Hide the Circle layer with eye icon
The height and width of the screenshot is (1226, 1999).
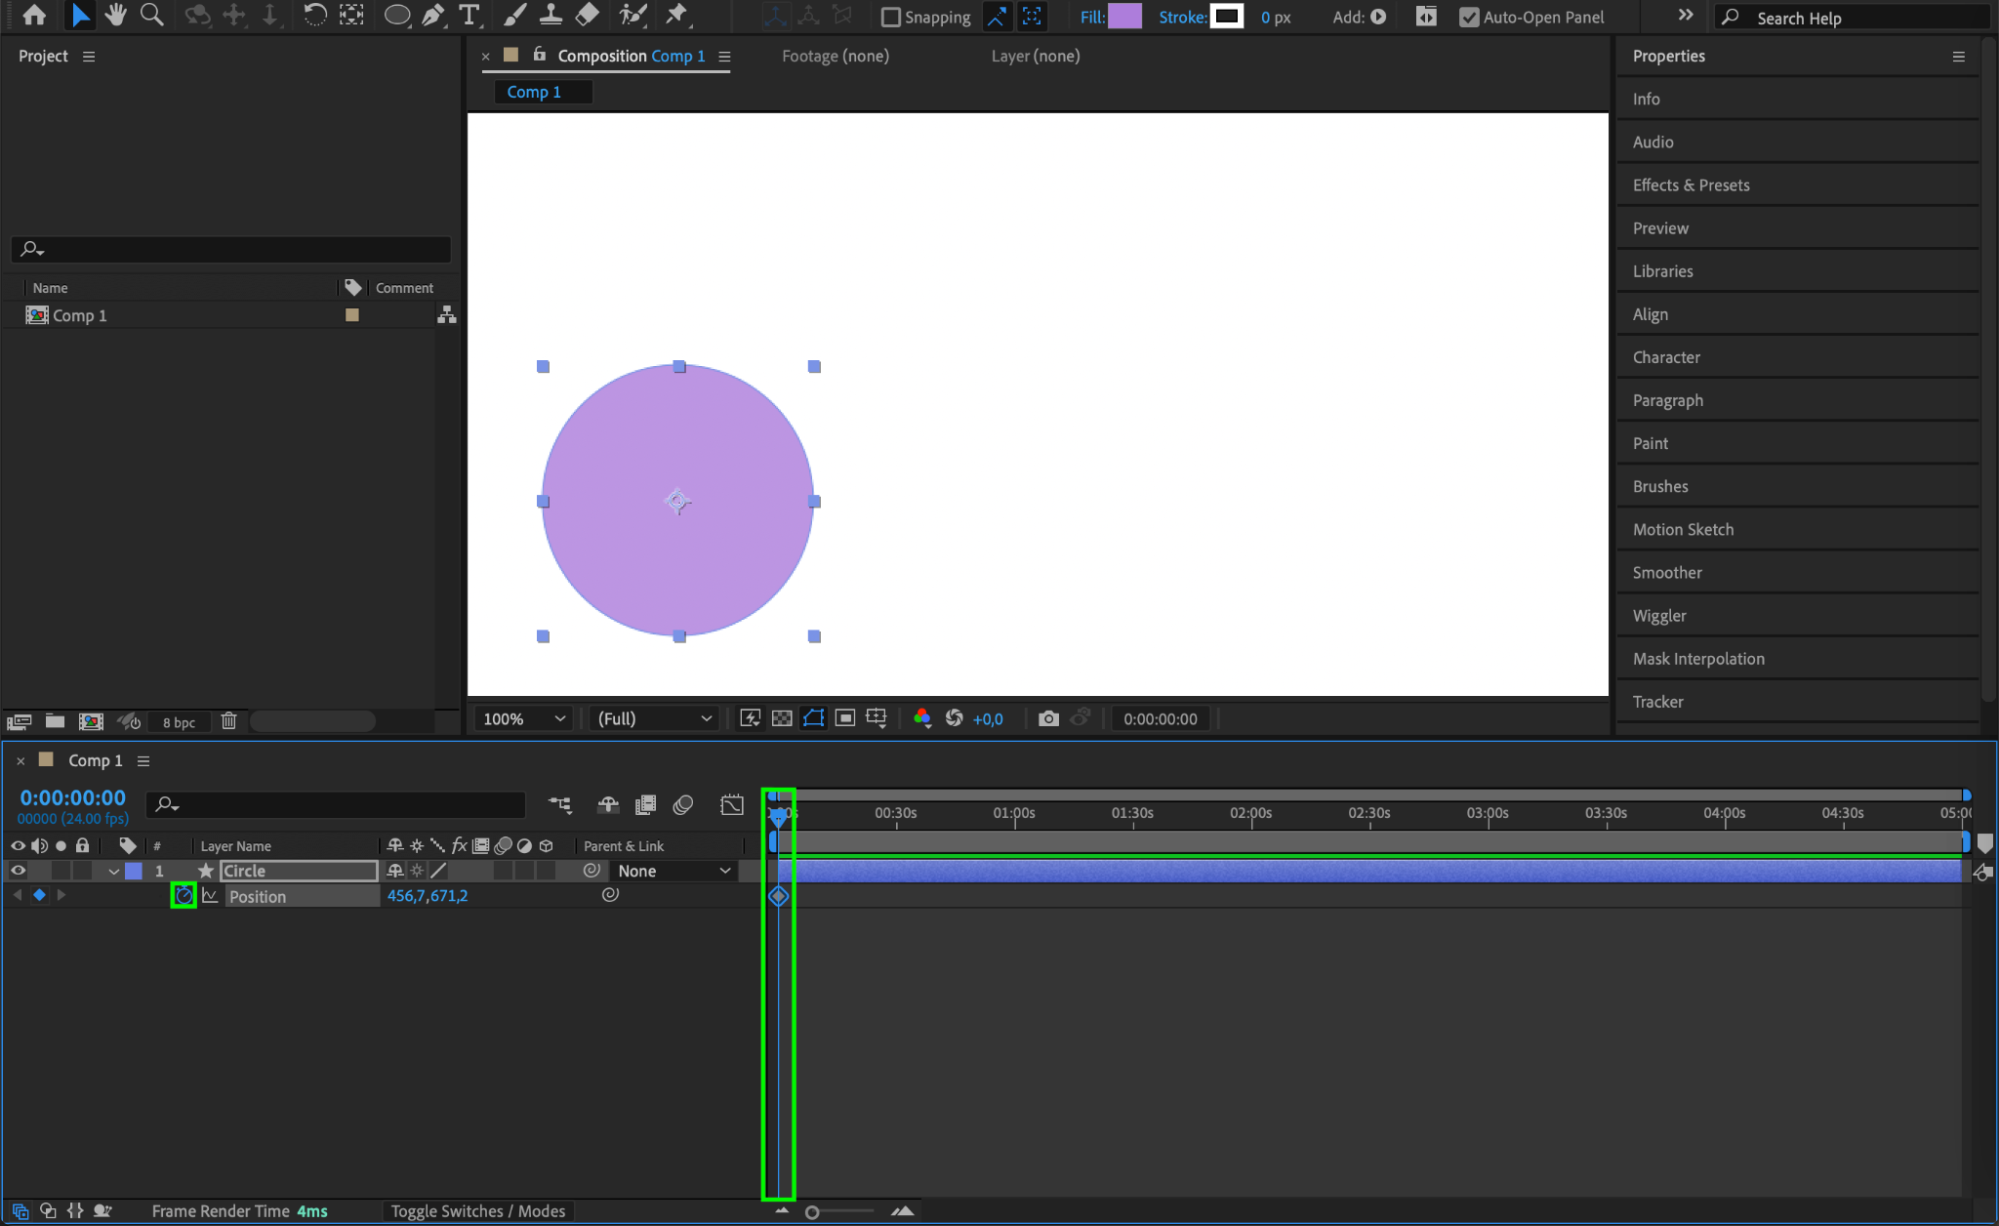click(x=18, y=871)
